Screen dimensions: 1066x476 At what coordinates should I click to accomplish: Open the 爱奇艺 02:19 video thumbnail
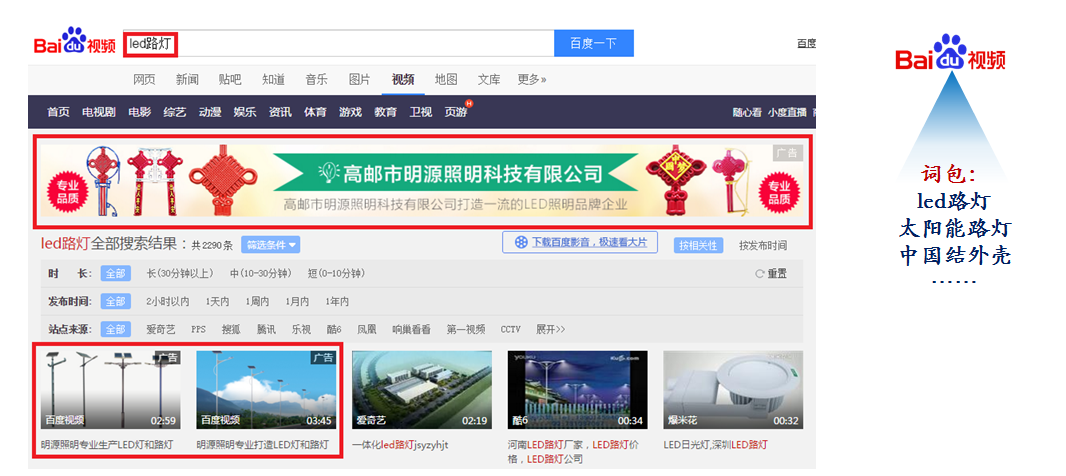click(422, 390)
